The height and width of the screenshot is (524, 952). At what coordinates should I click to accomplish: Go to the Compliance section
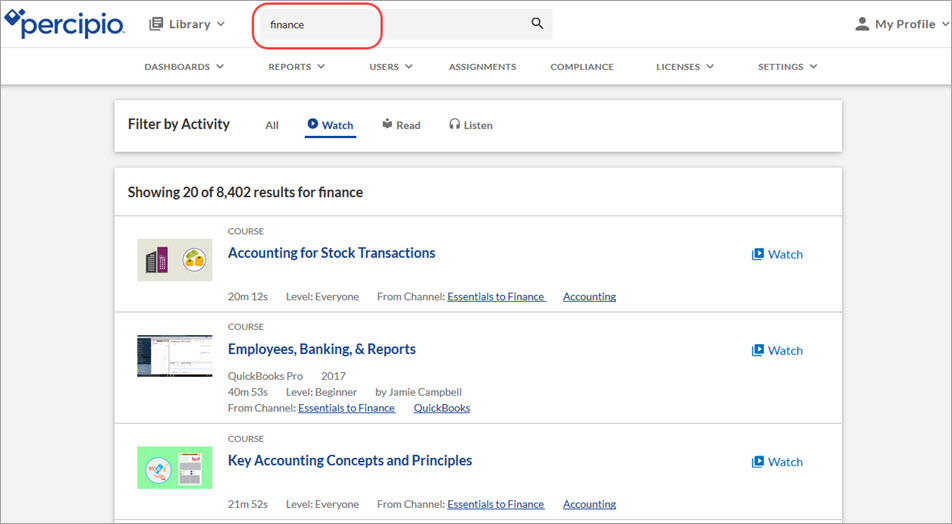582,67
